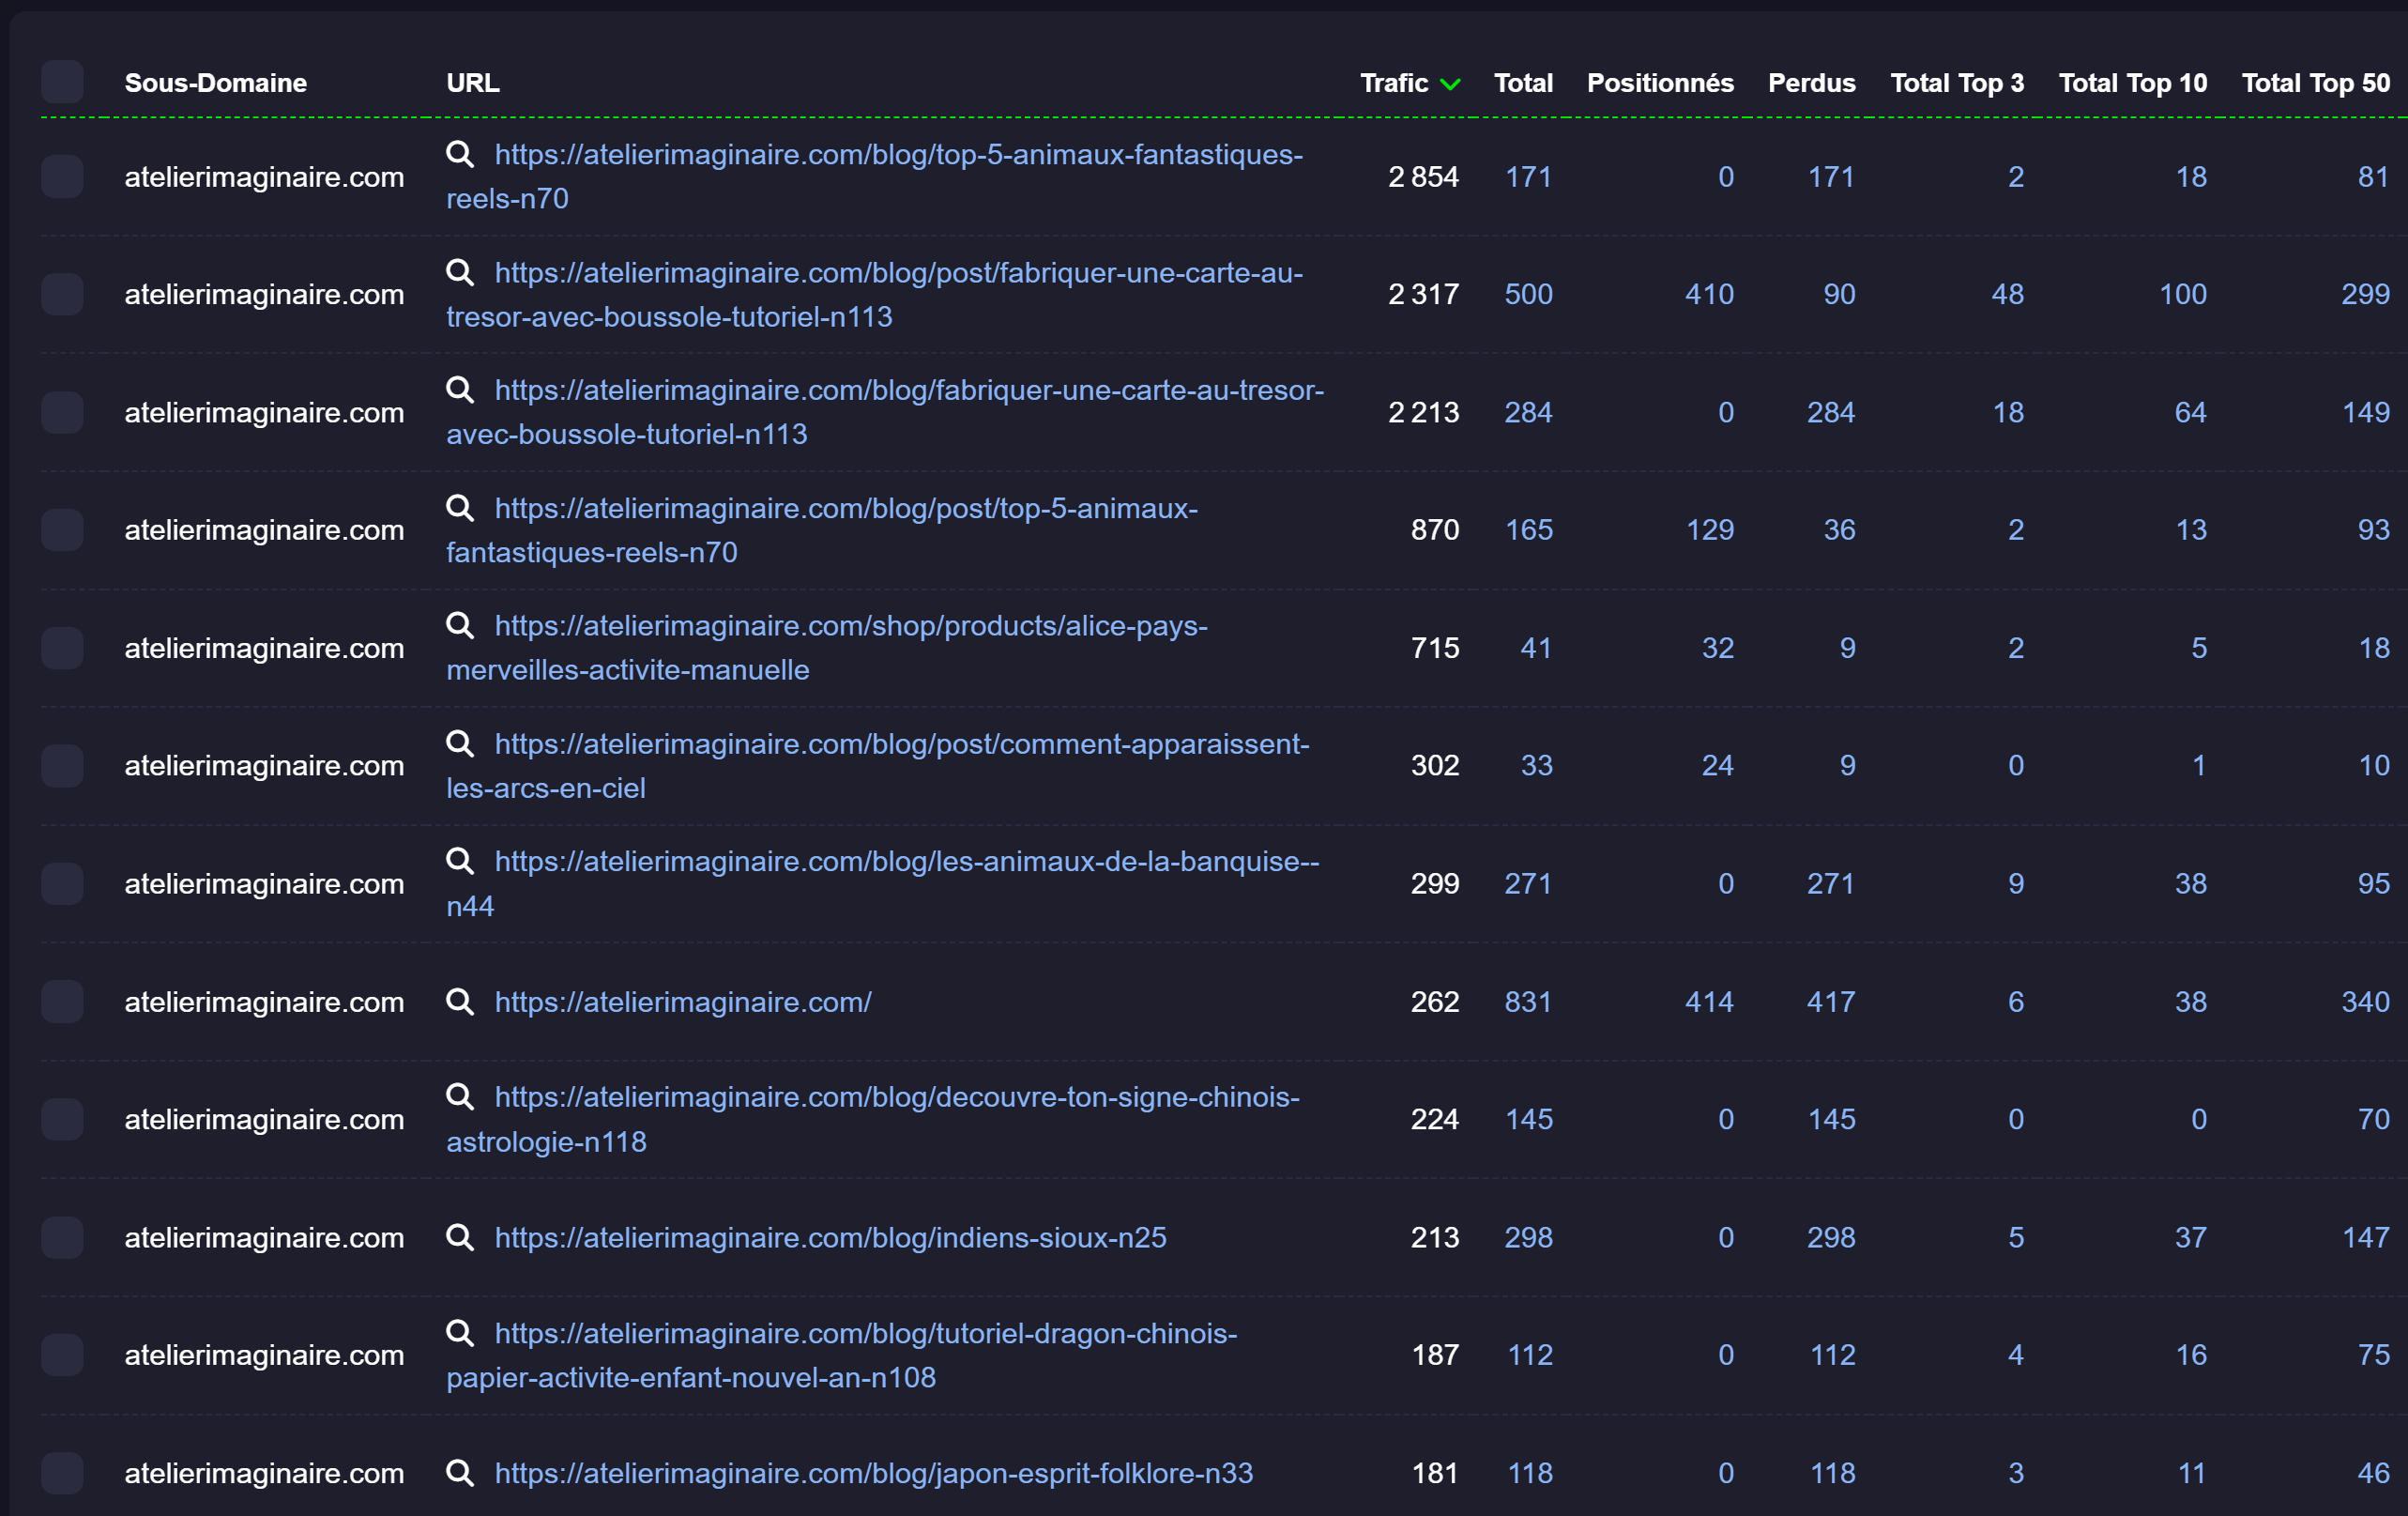Click magnifier icon for comment-apparaissent-les-arcs-en-ciel URL
2408x1516 pixels.
pos(459,743)
